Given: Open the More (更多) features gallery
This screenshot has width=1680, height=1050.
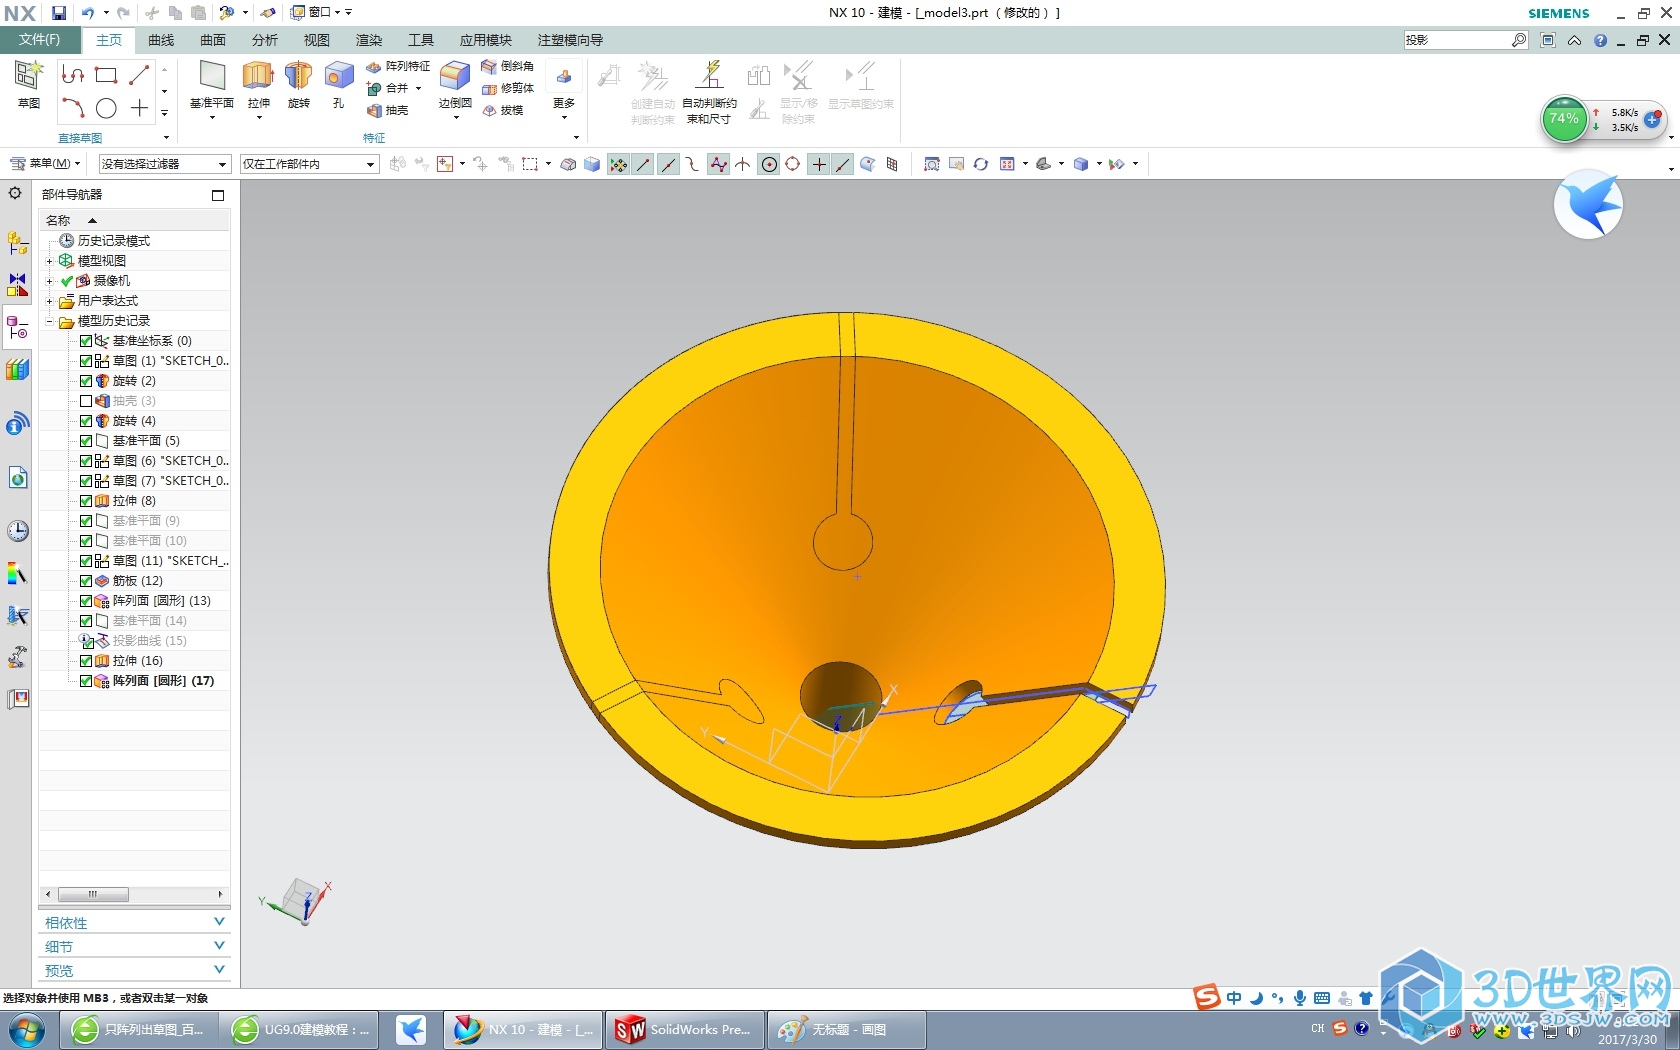Looking at the screenshot, I should click(564, 88).
